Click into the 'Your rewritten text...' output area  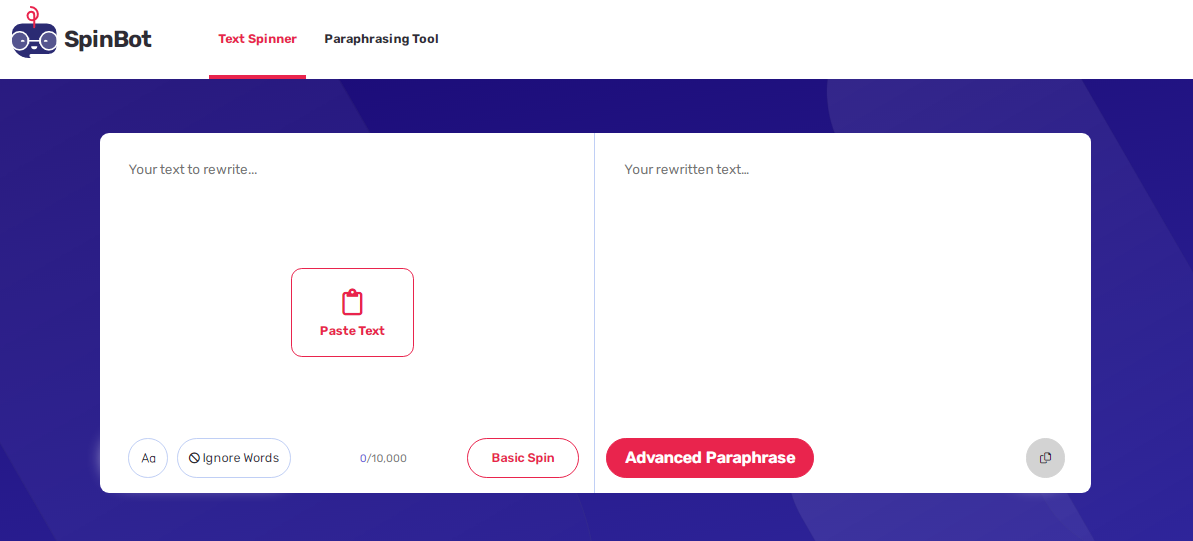pos(842,289)
